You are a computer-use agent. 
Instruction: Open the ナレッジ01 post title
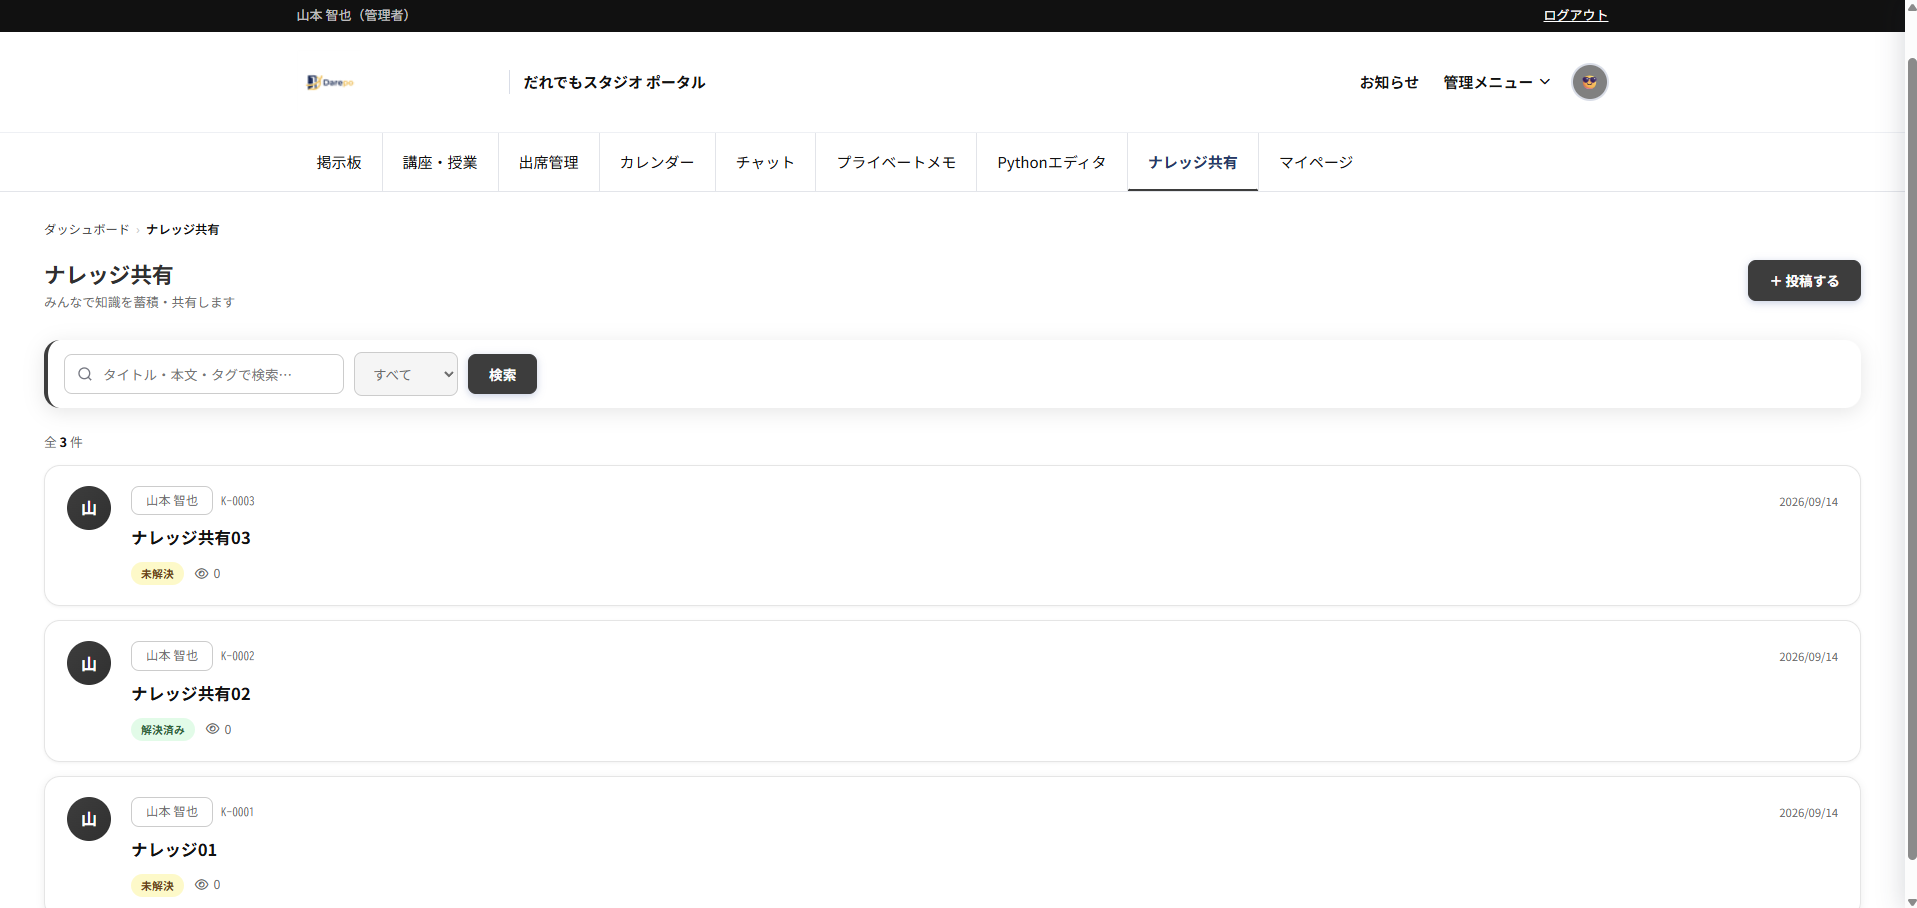point(174,850)
